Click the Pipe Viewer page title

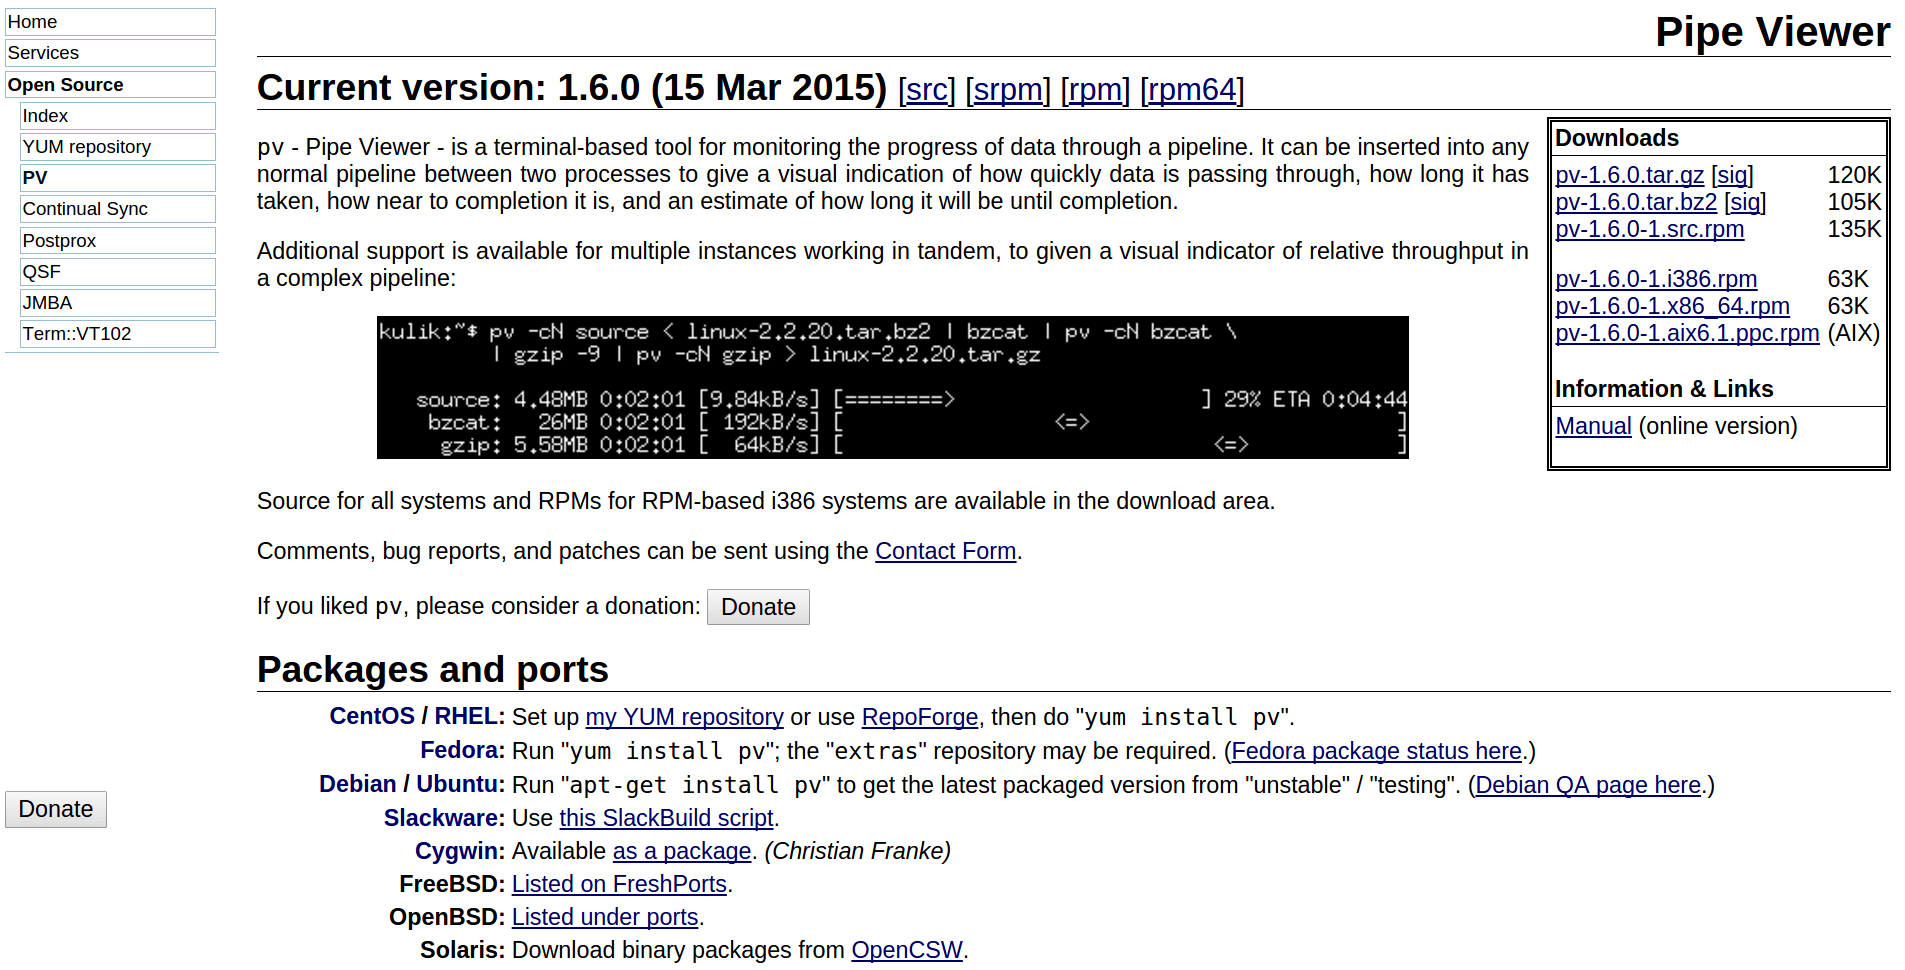[x=1772, y=32]
